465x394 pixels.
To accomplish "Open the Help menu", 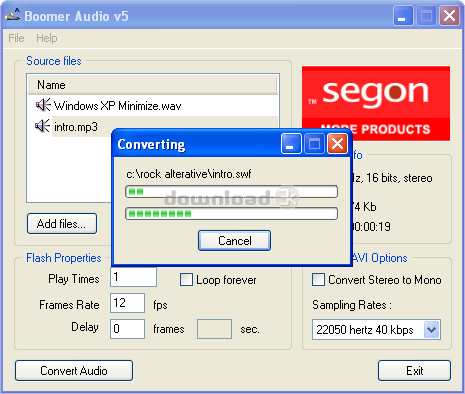I will point(47,38).
